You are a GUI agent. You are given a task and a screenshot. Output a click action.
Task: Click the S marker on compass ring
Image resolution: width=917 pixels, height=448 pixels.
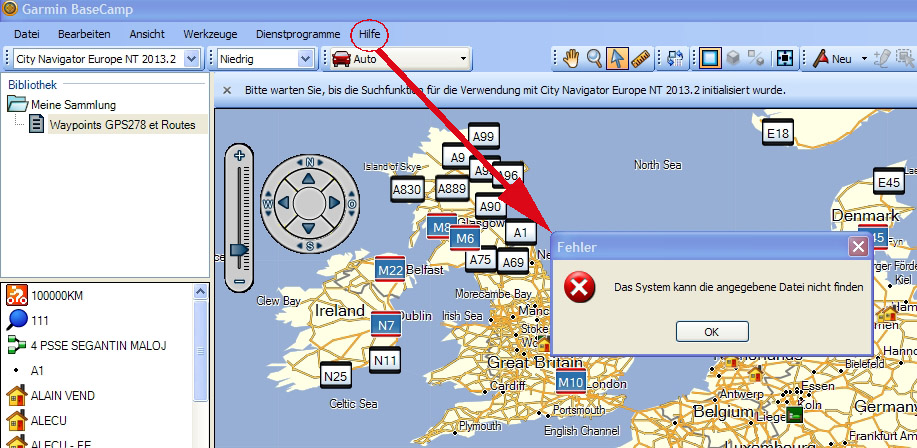(309, 246)
